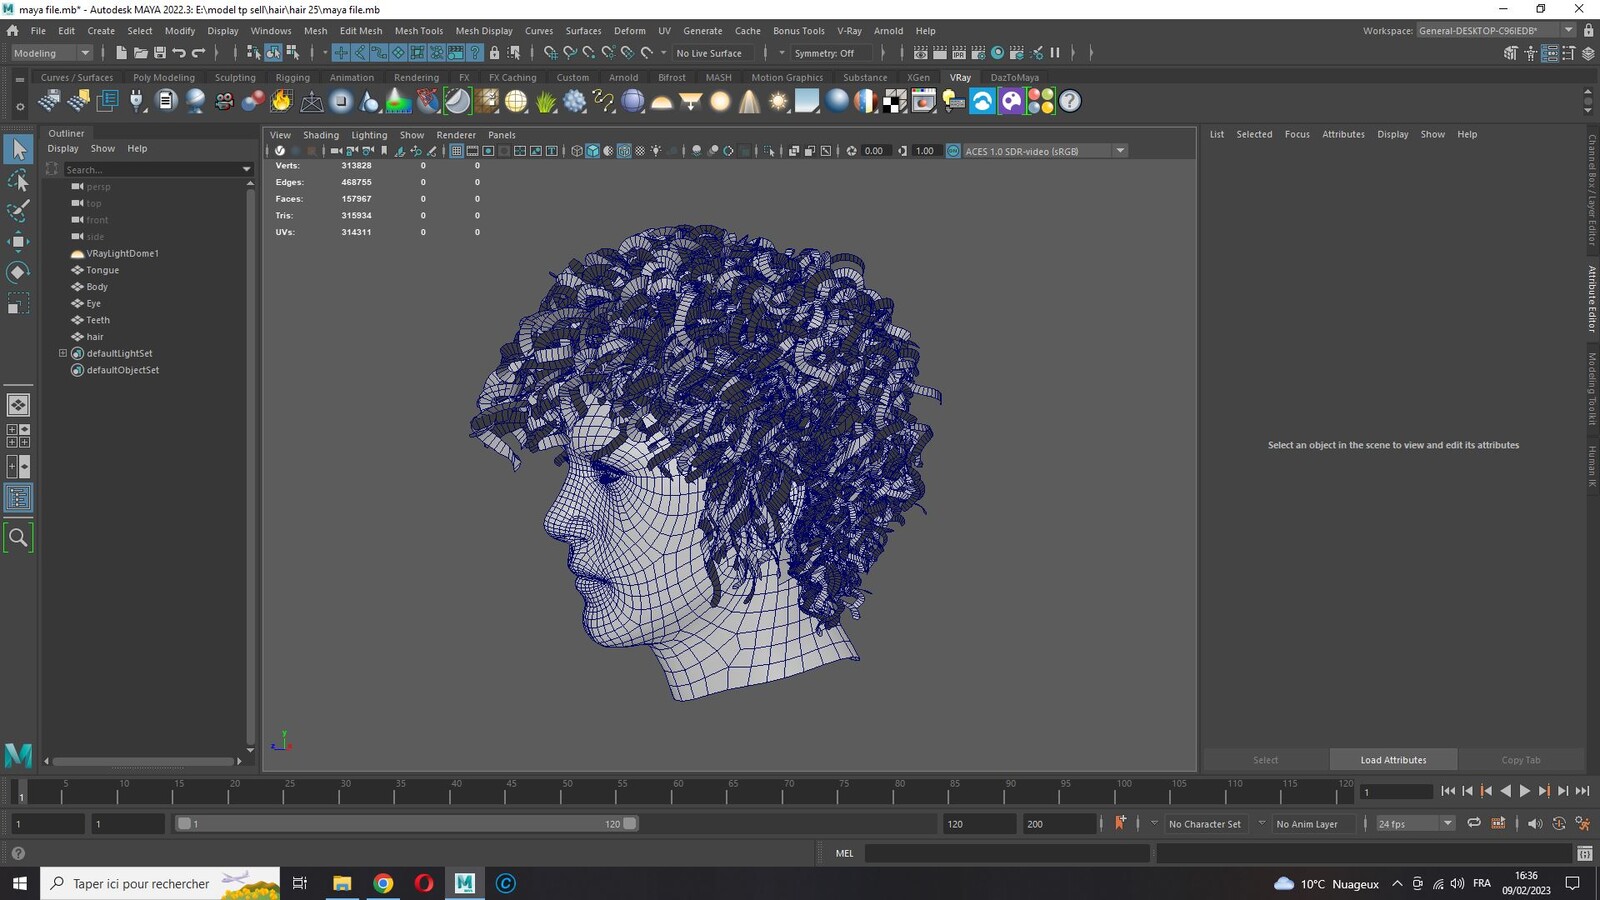Toggle the Attribute Editor panel icon top right
The image size is (1600, 900).
(x=1549, y=53)
